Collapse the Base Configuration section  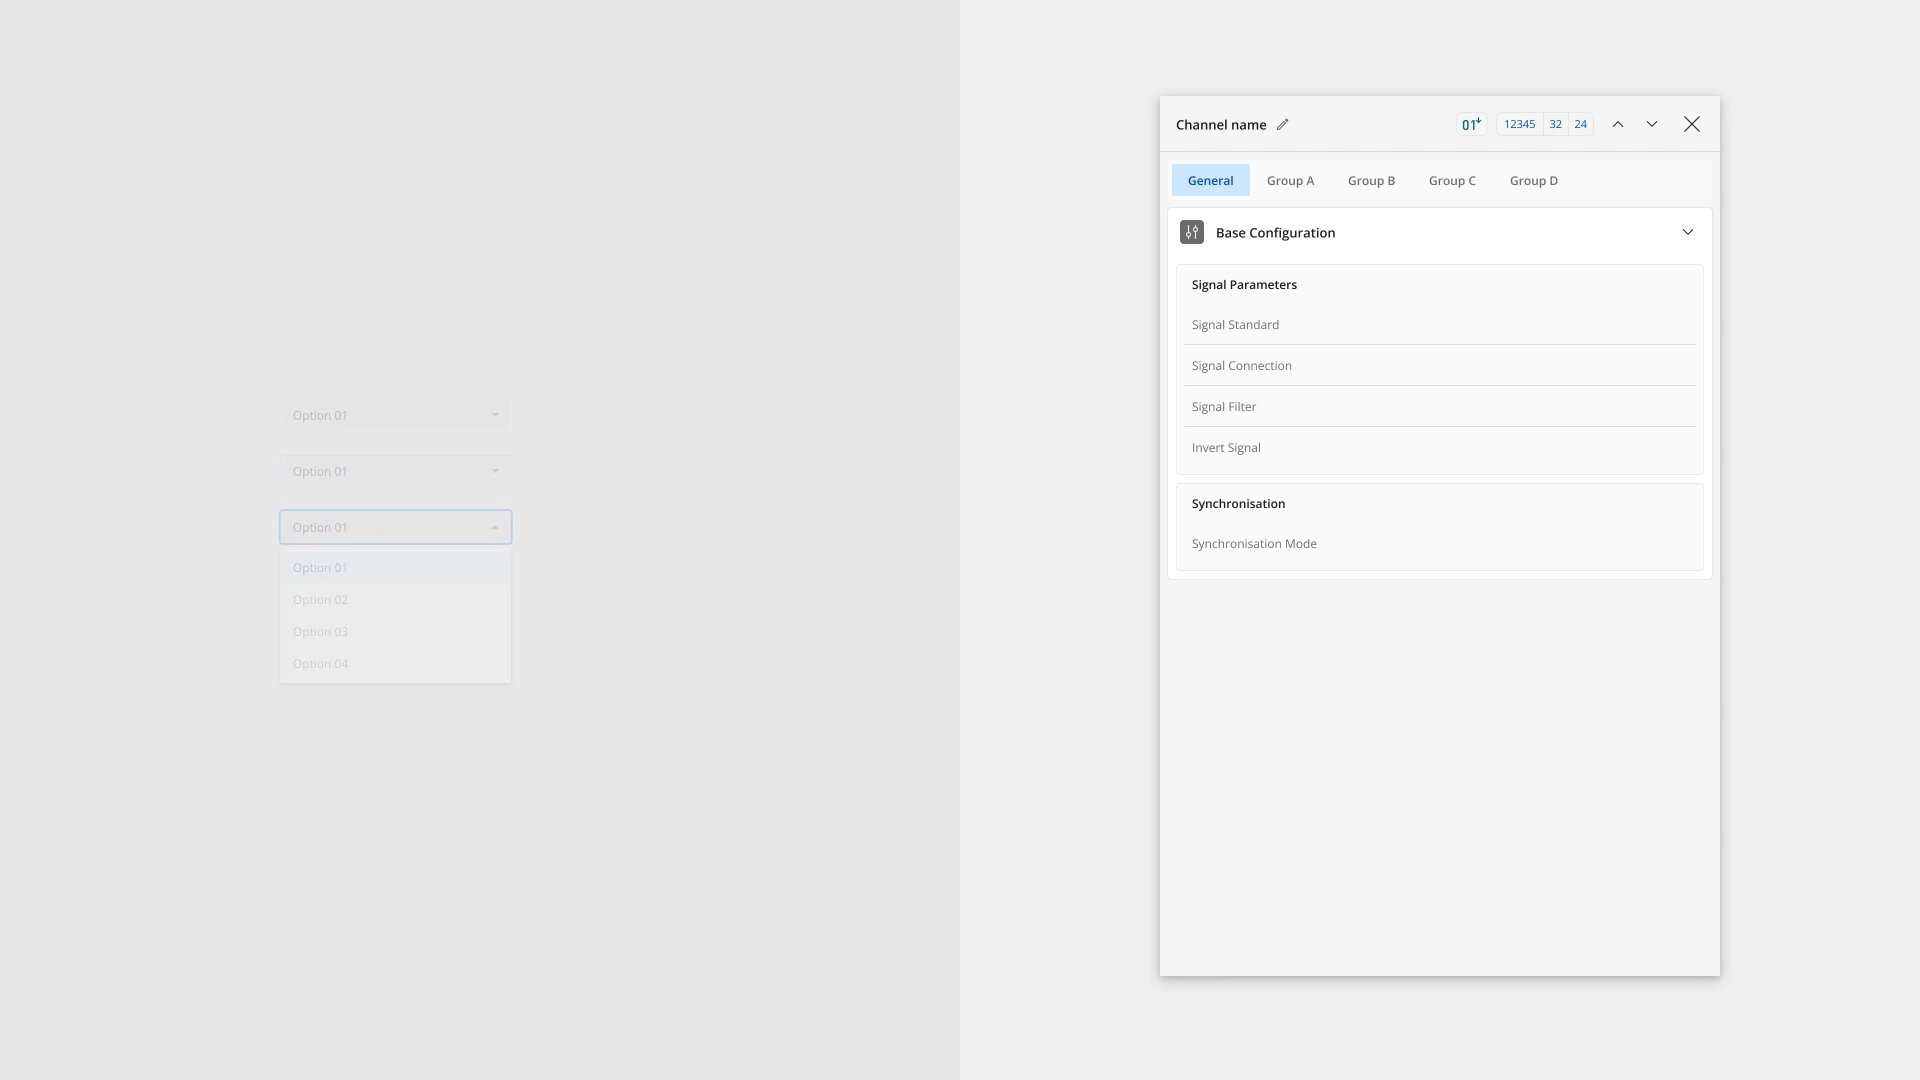click(x=1687, y=231)
